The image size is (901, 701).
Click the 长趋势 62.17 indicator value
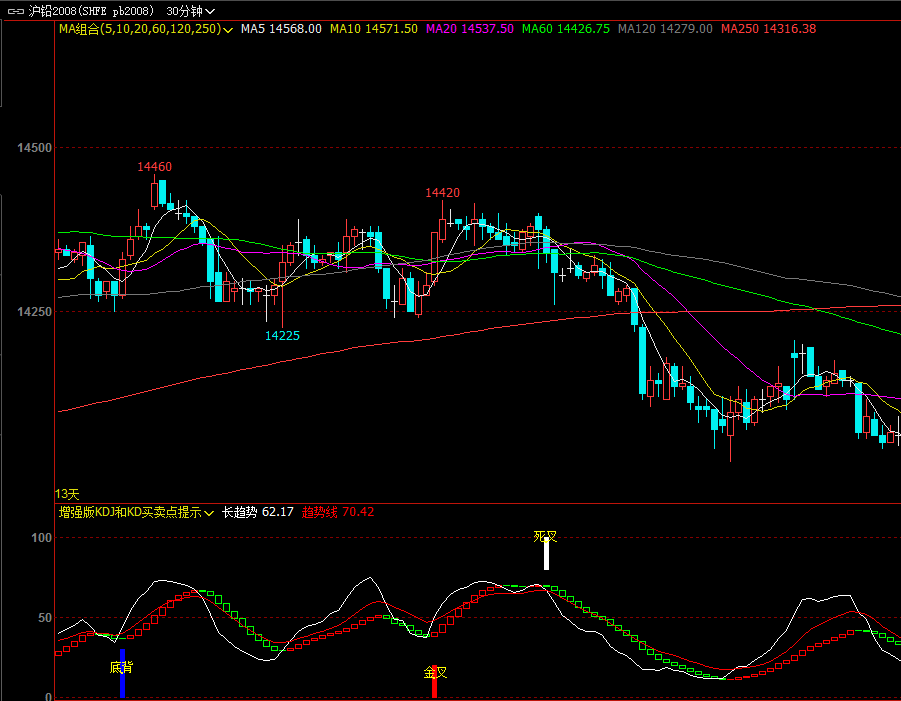pos(257,512)
